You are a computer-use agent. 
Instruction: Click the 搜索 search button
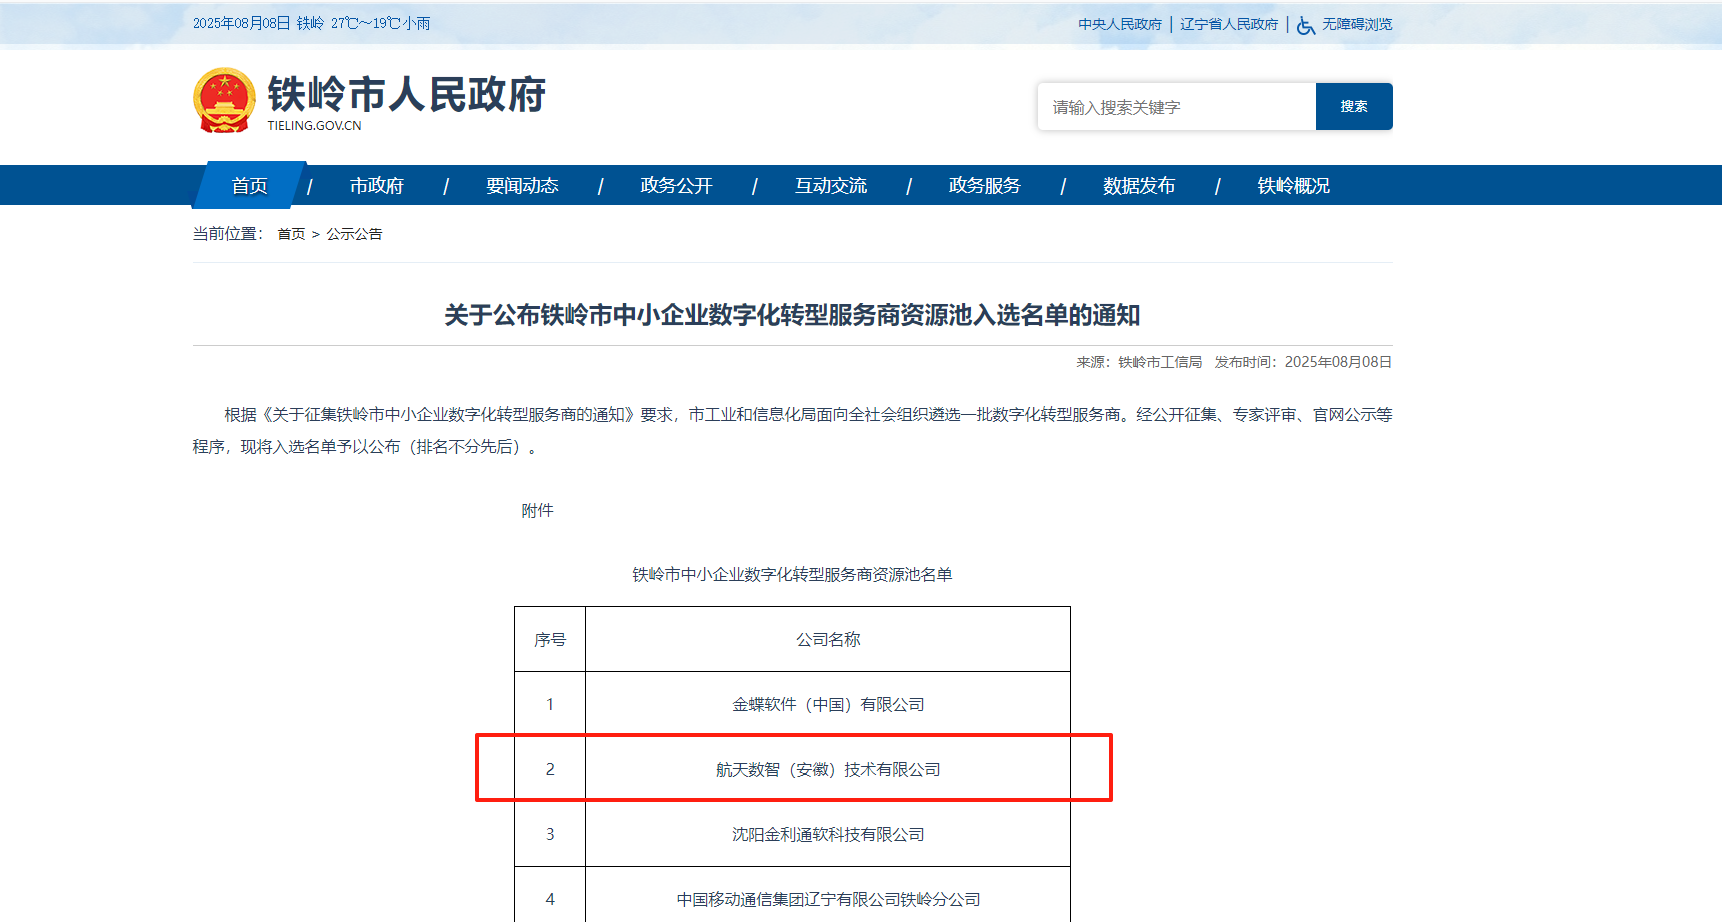click(x=1353, y=107)
